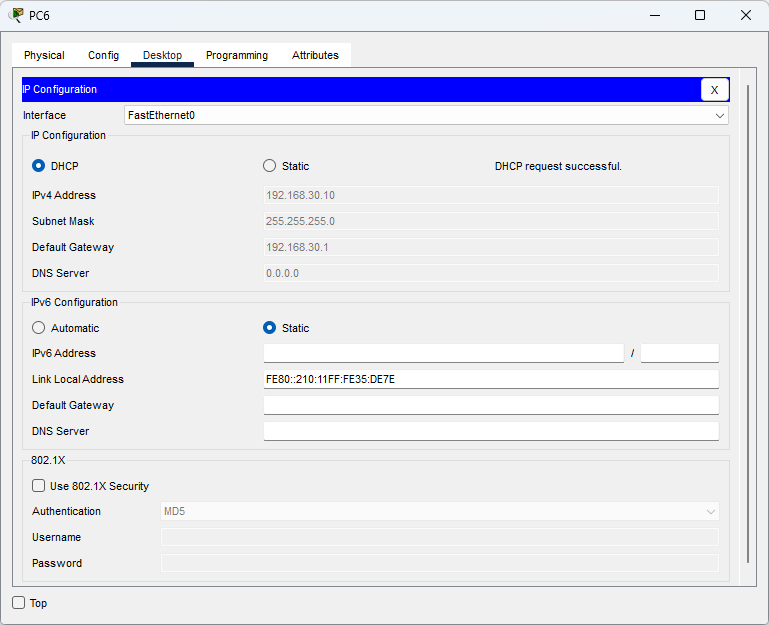Enable the Use 802.1X Security checkbox
The width and height of the screenshot is (769, 625).
click(39, 486)
